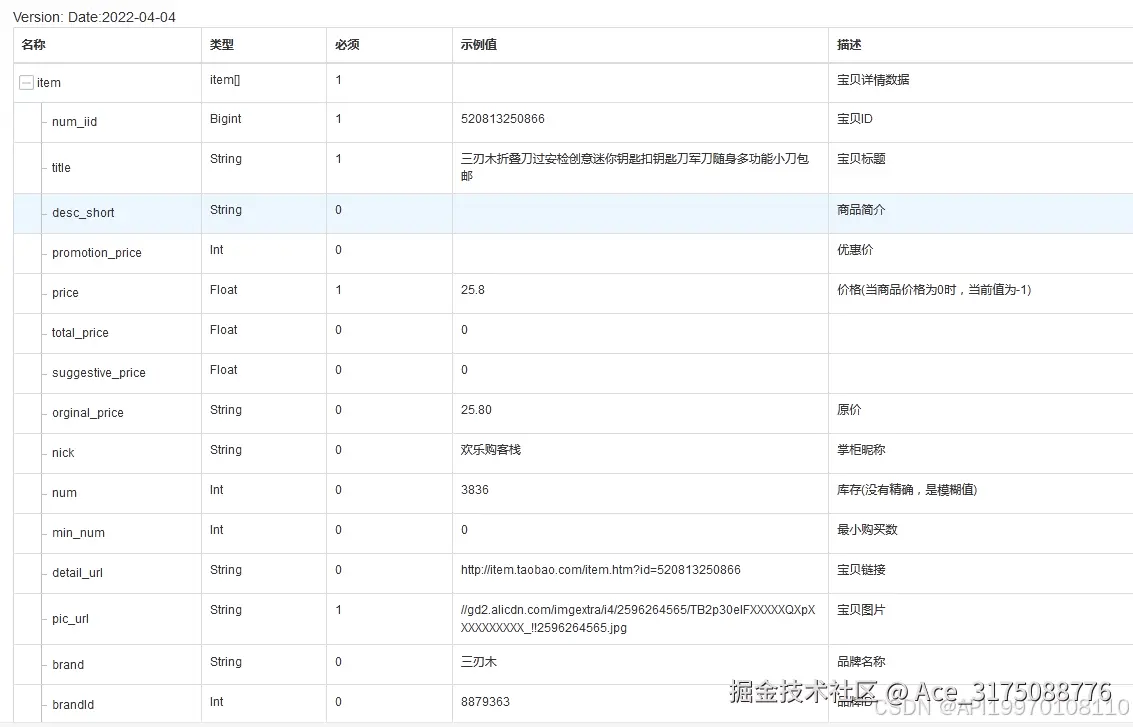The height and width of the screenshot is (727, 1133).
Task: Click the original price value 25.80
Action: 476,410
